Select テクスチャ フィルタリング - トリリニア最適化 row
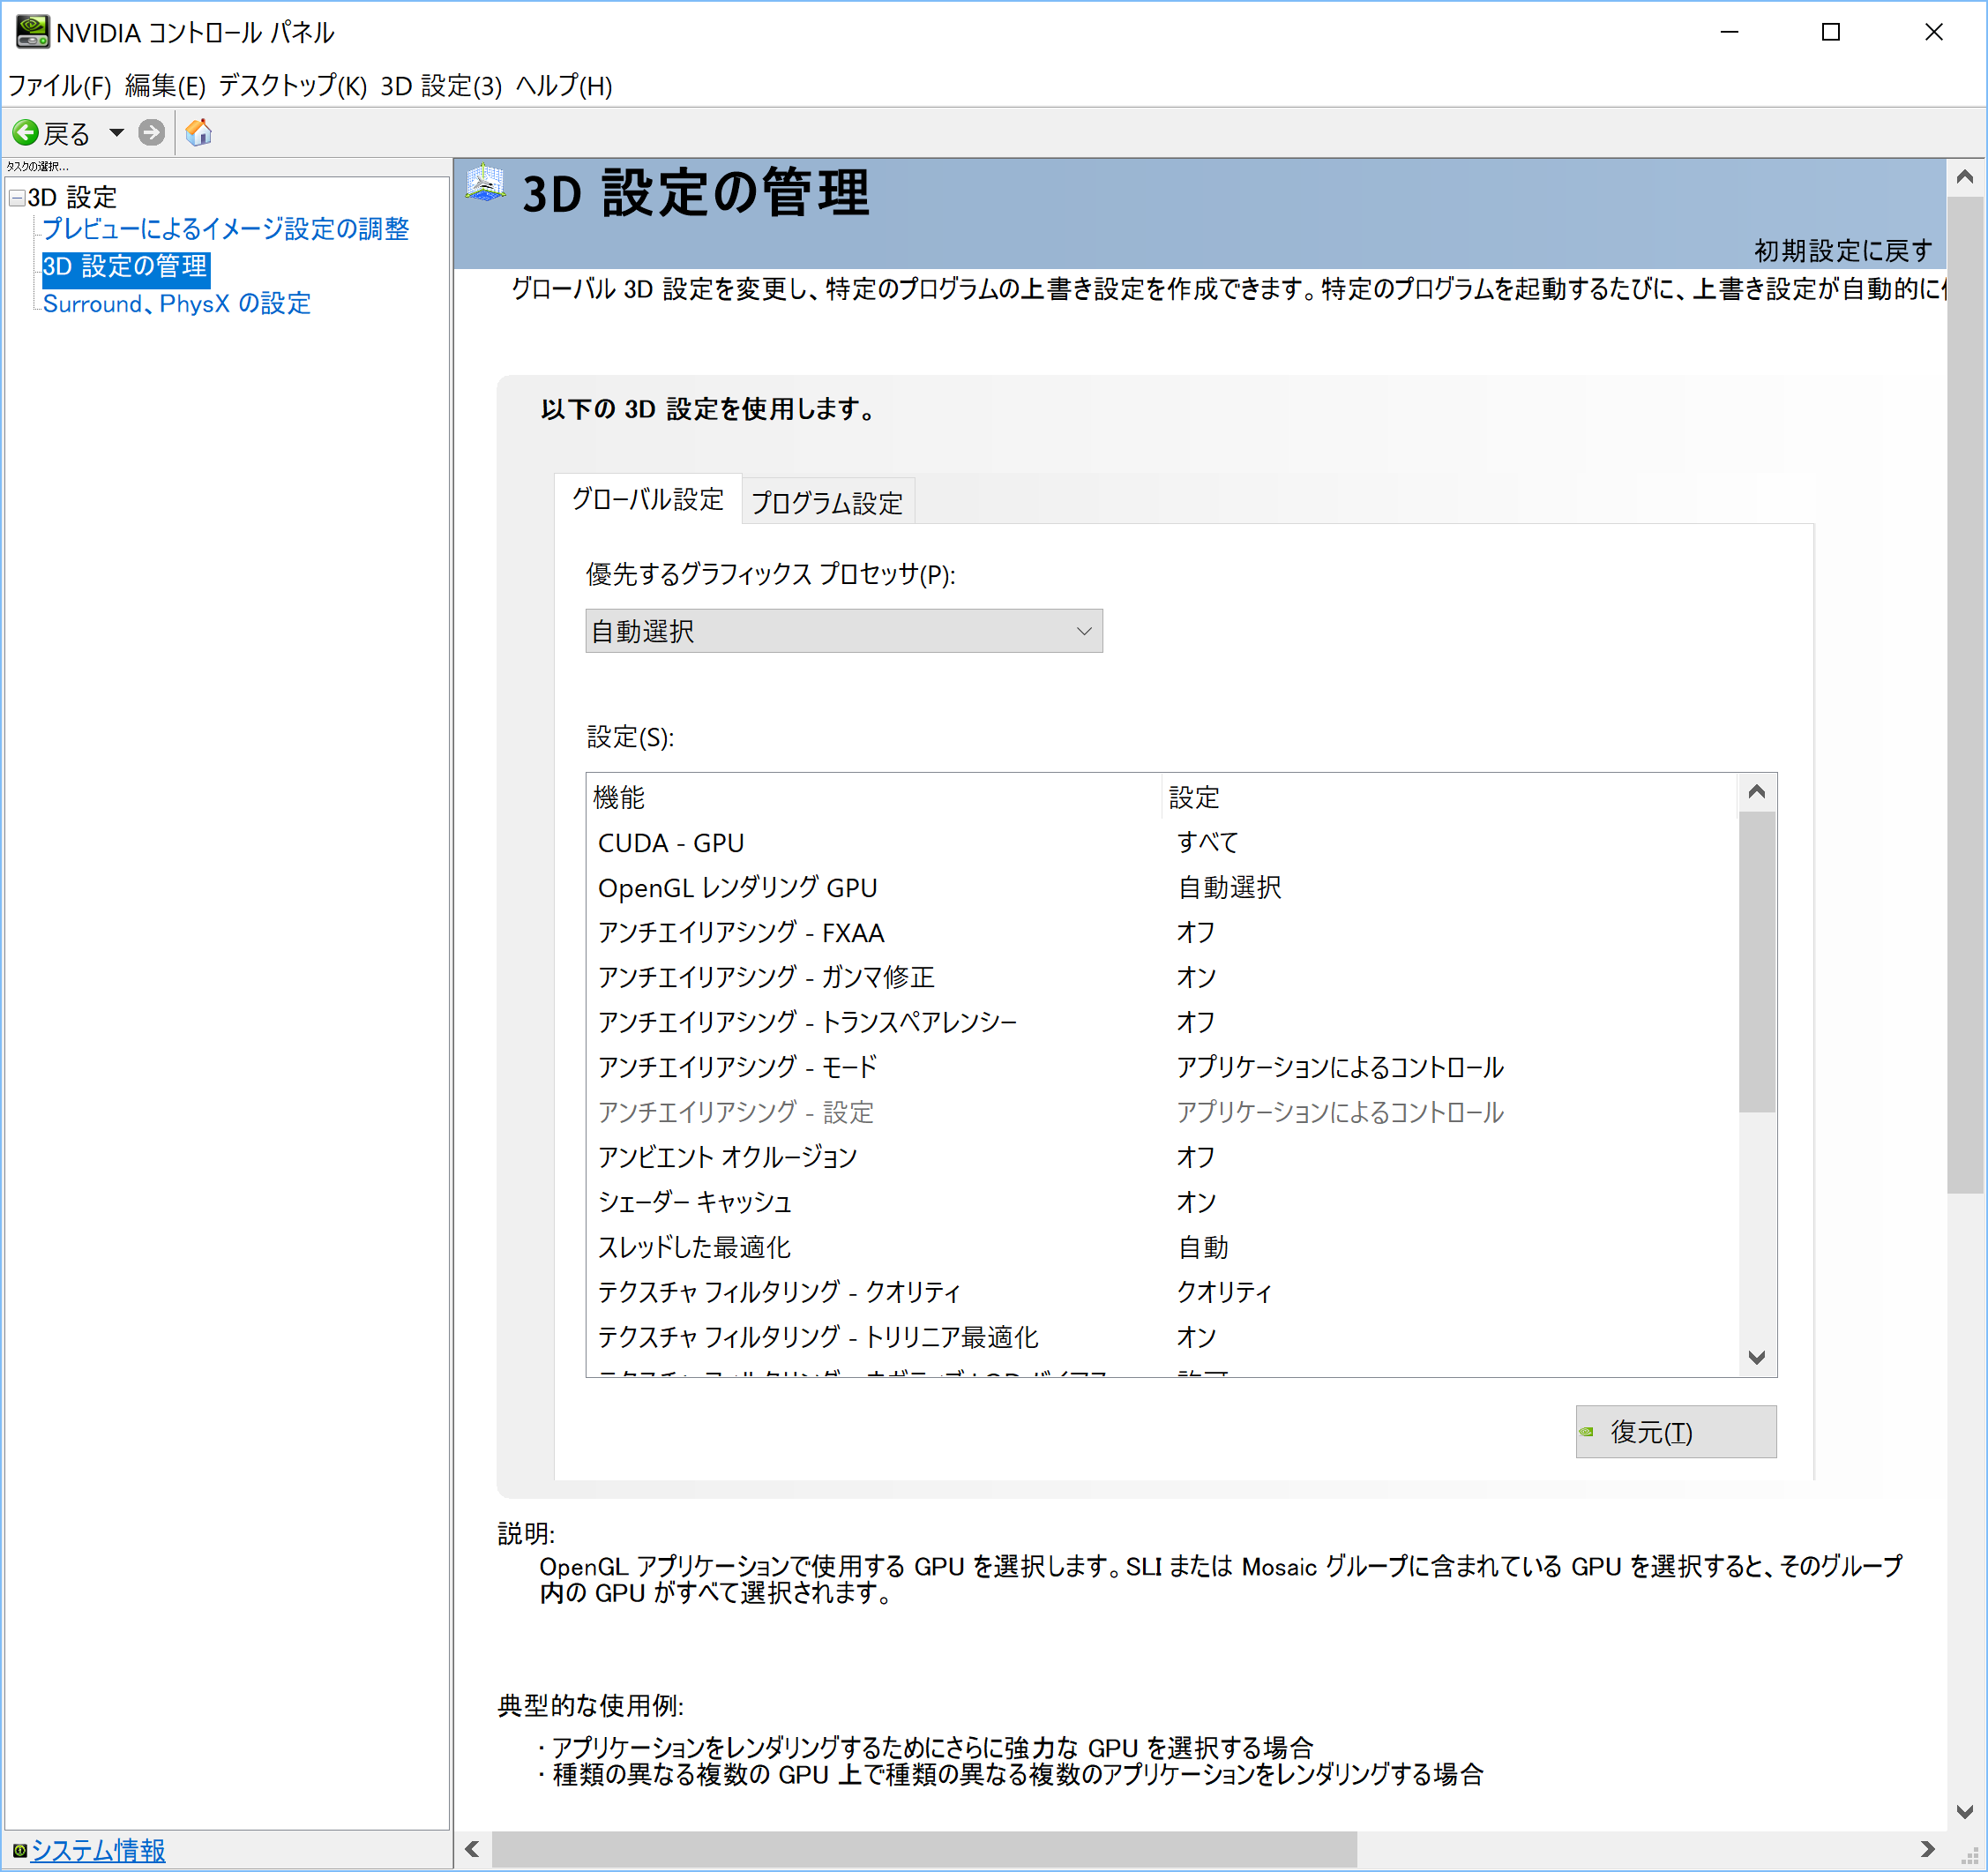This screenshot has height=1872, width=1988. point(1162,1337)
